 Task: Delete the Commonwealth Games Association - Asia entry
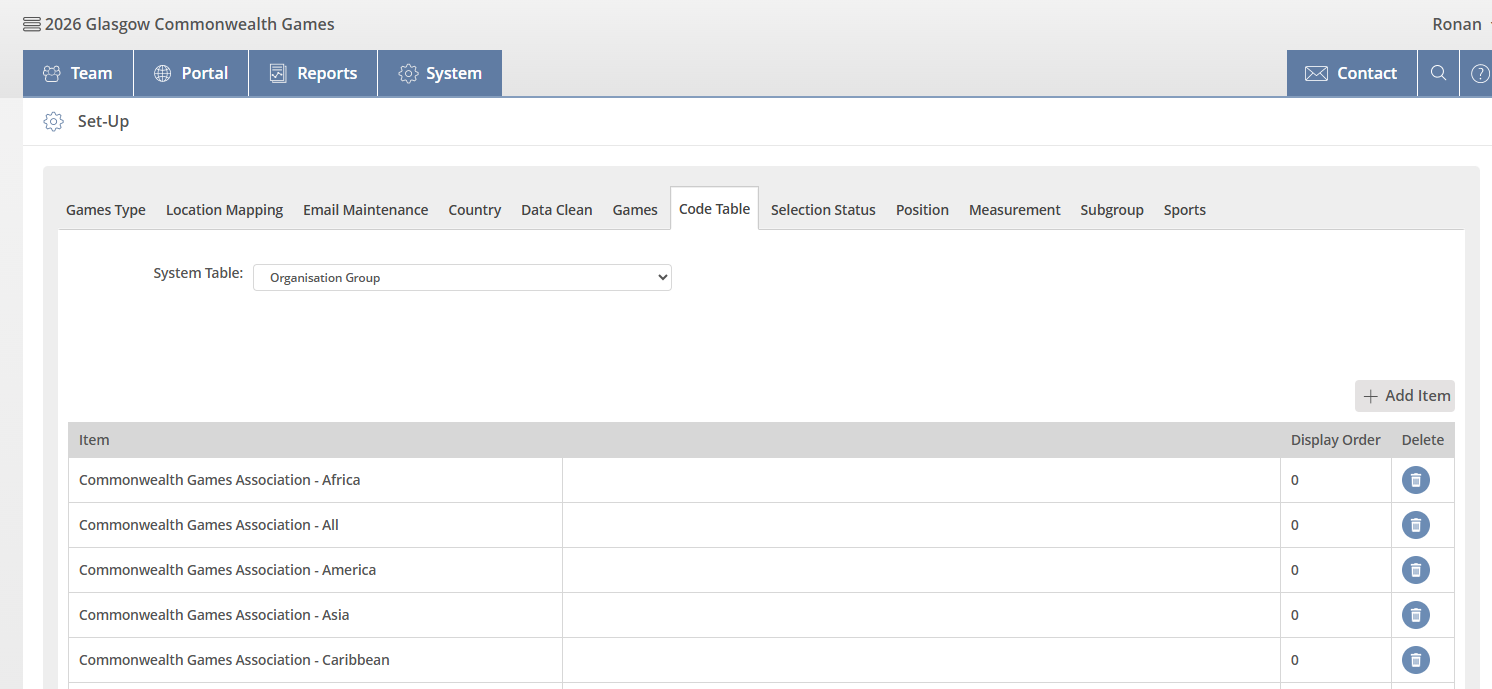tap(1415, 615)
